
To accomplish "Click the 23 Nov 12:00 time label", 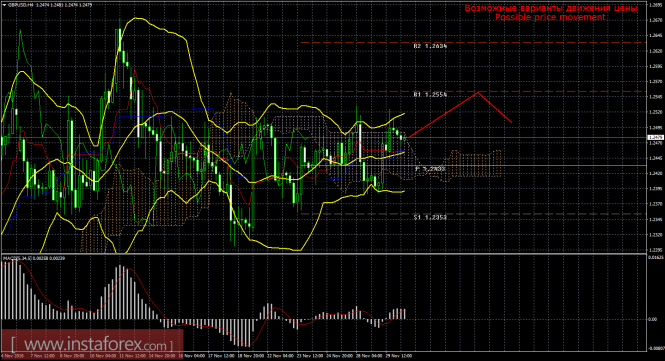I will 310,356.
